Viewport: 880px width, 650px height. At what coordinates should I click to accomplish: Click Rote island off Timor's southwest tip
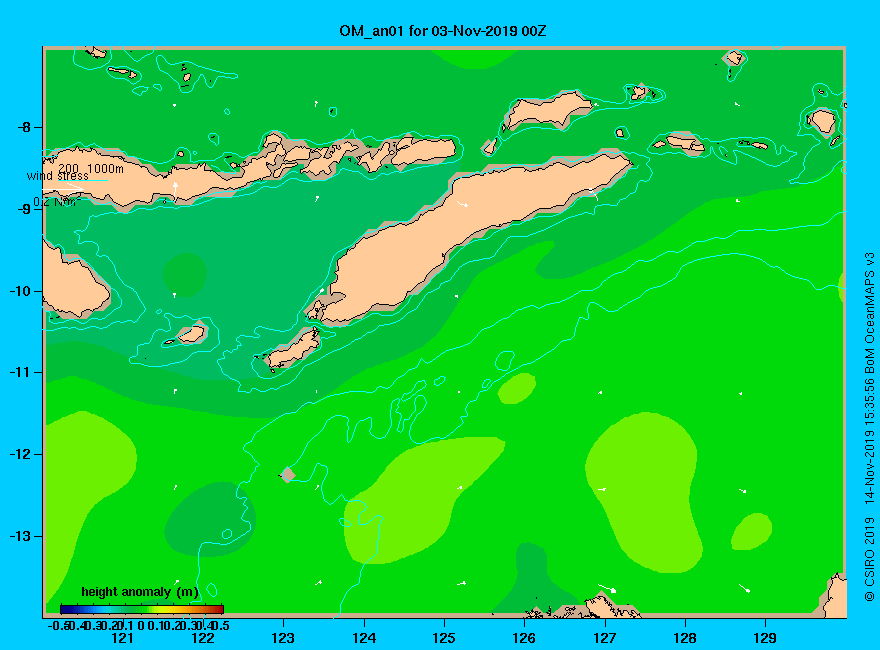pos(292,349)
